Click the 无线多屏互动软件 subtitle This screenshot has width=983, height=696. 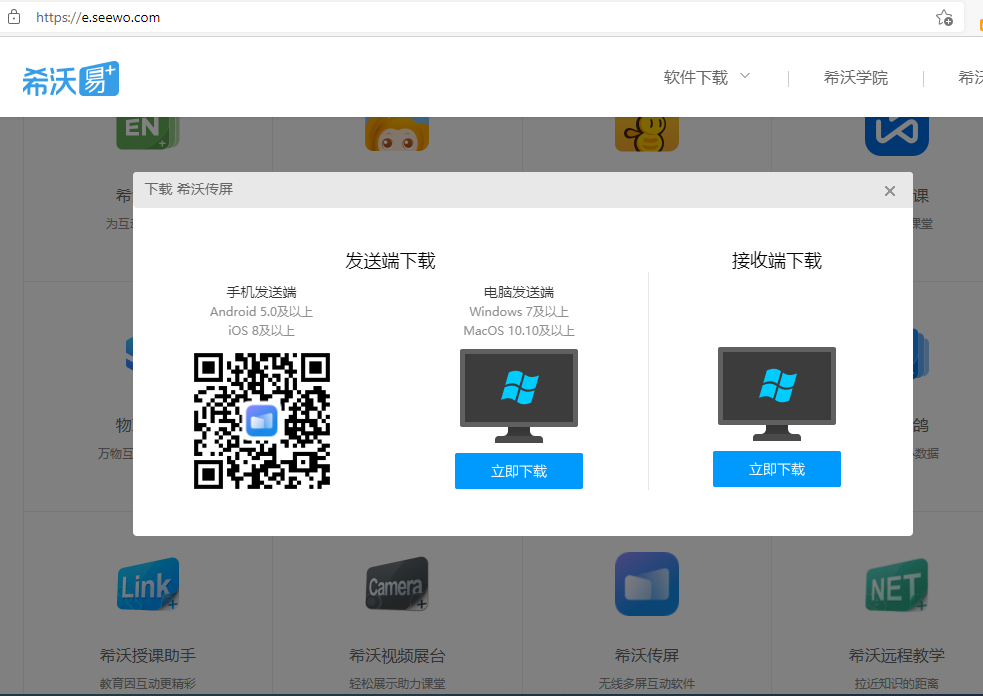tap(646, 683)
